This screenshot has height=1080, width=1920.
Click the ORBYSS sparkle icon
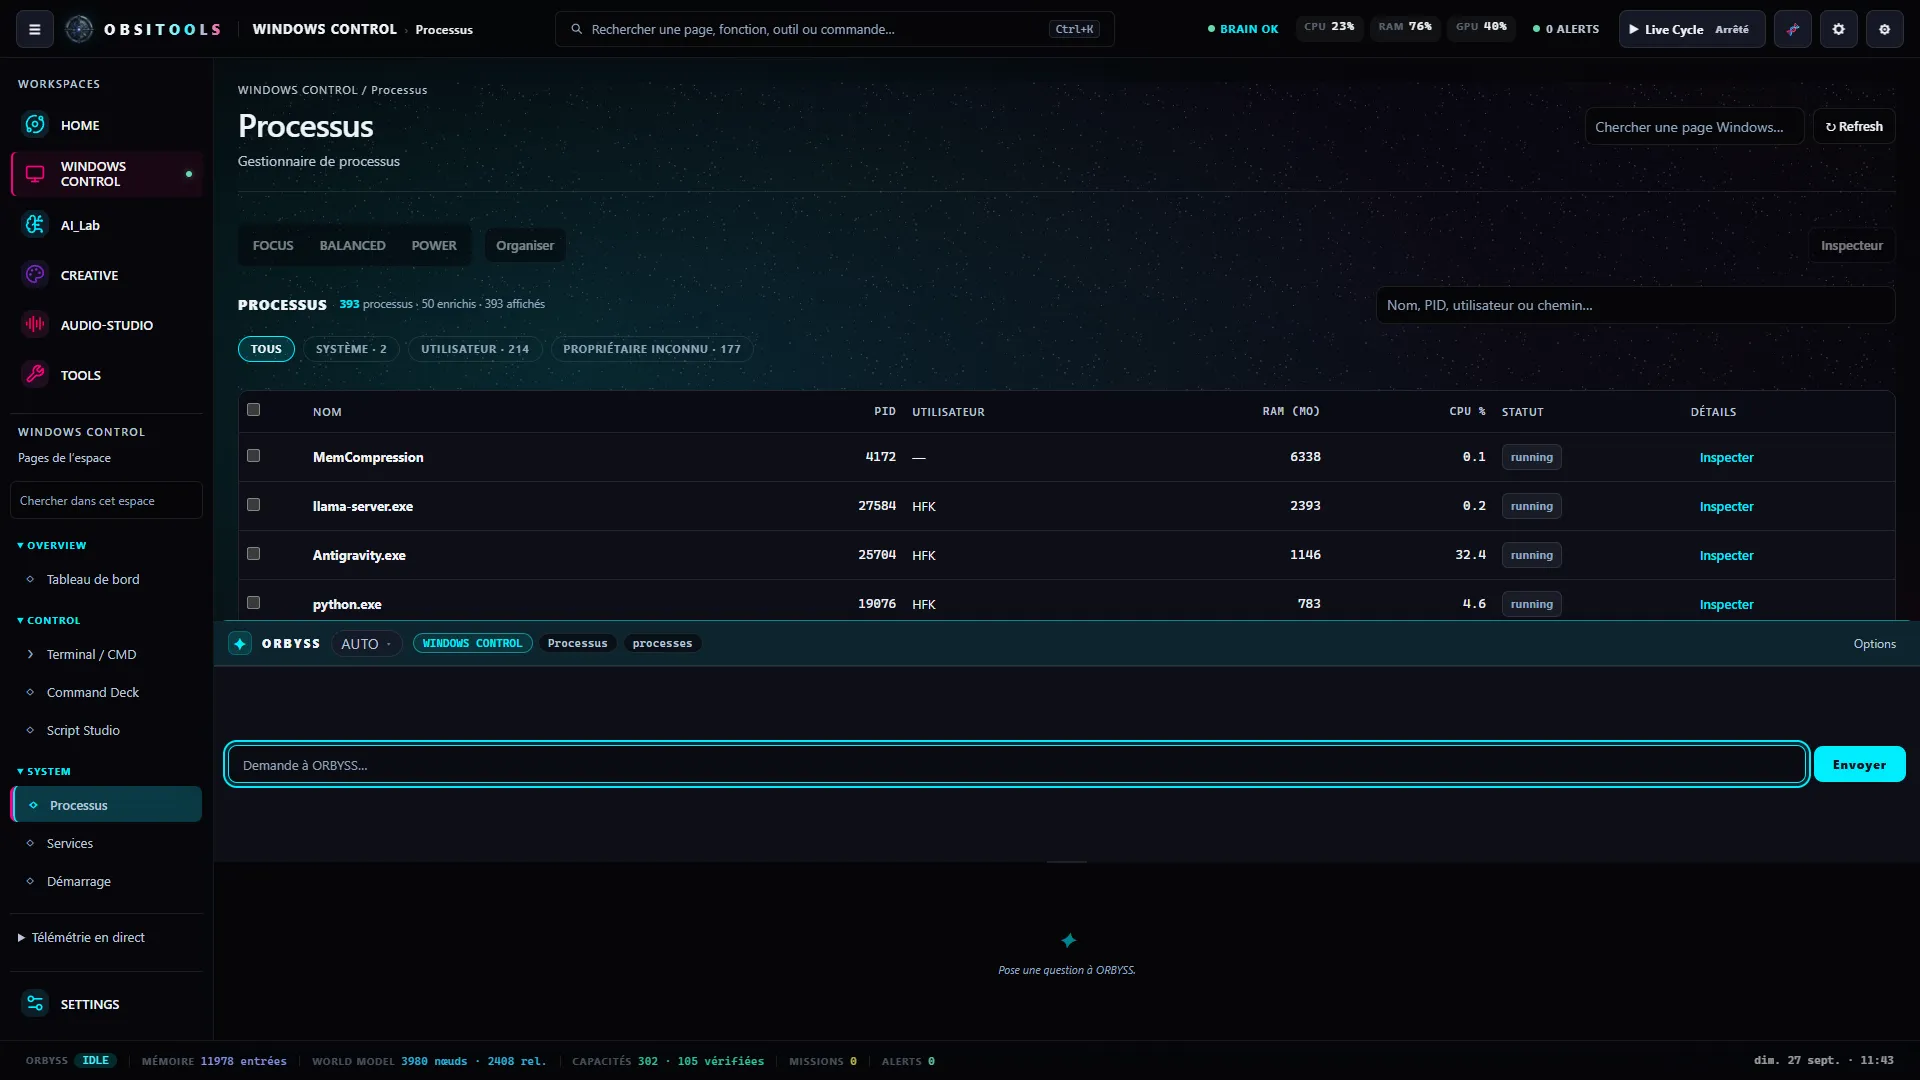pyautogui.click(x=240, y=644)
